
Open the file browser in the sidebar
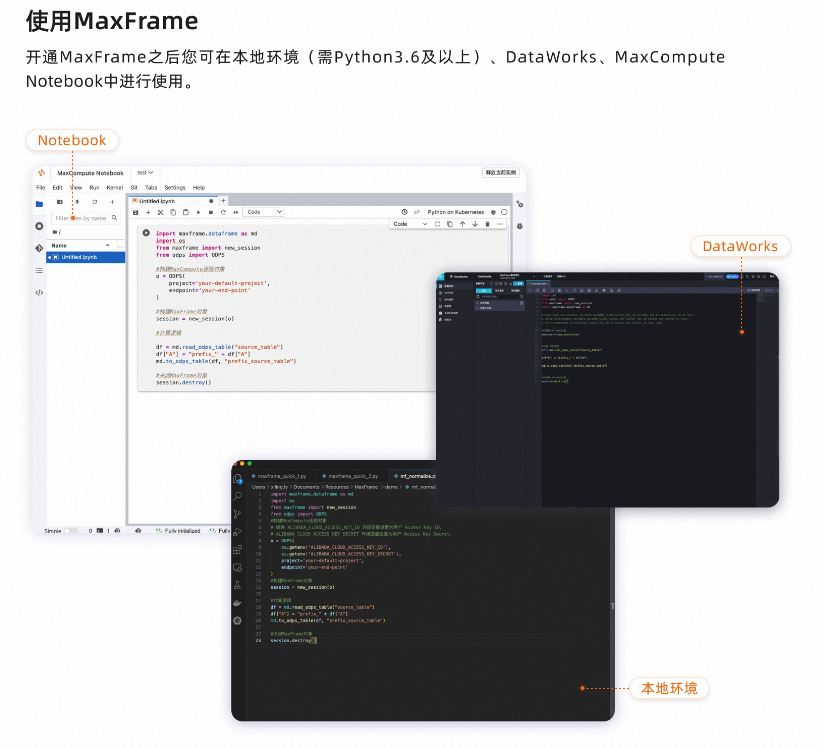[37, 202]
